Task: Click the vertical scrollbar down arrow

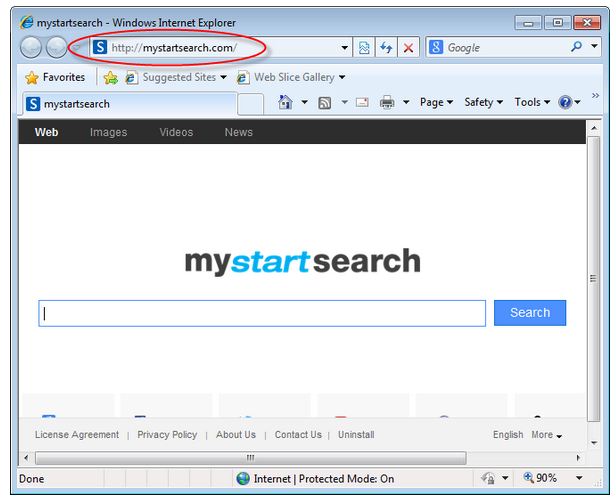Action: [594, 443]
